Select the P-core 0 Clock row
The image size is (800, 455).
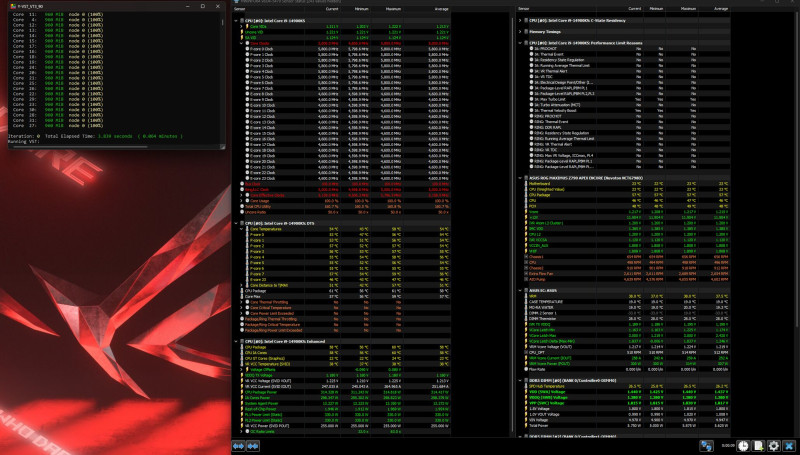pyautogui.click(x=344, y=49)
